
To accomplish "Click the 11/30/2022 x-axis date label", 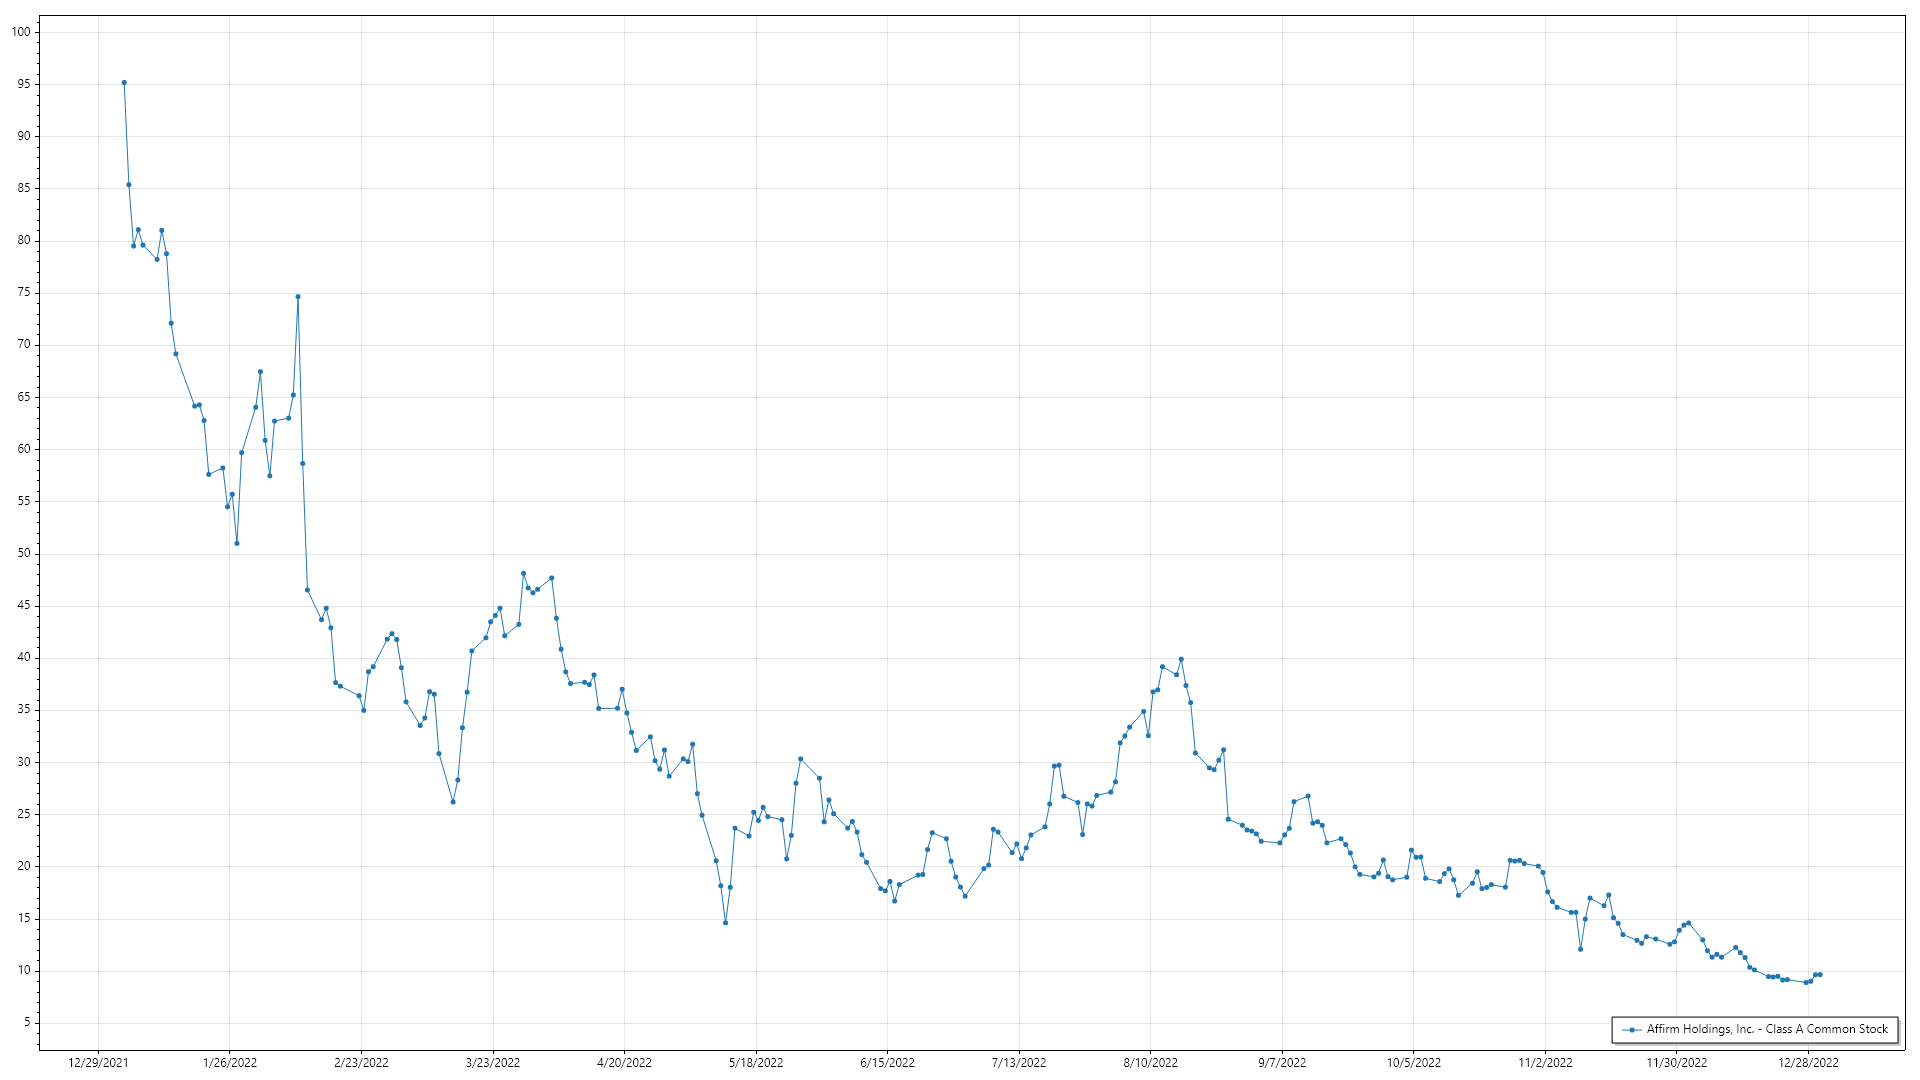I will point(1677,1063).
